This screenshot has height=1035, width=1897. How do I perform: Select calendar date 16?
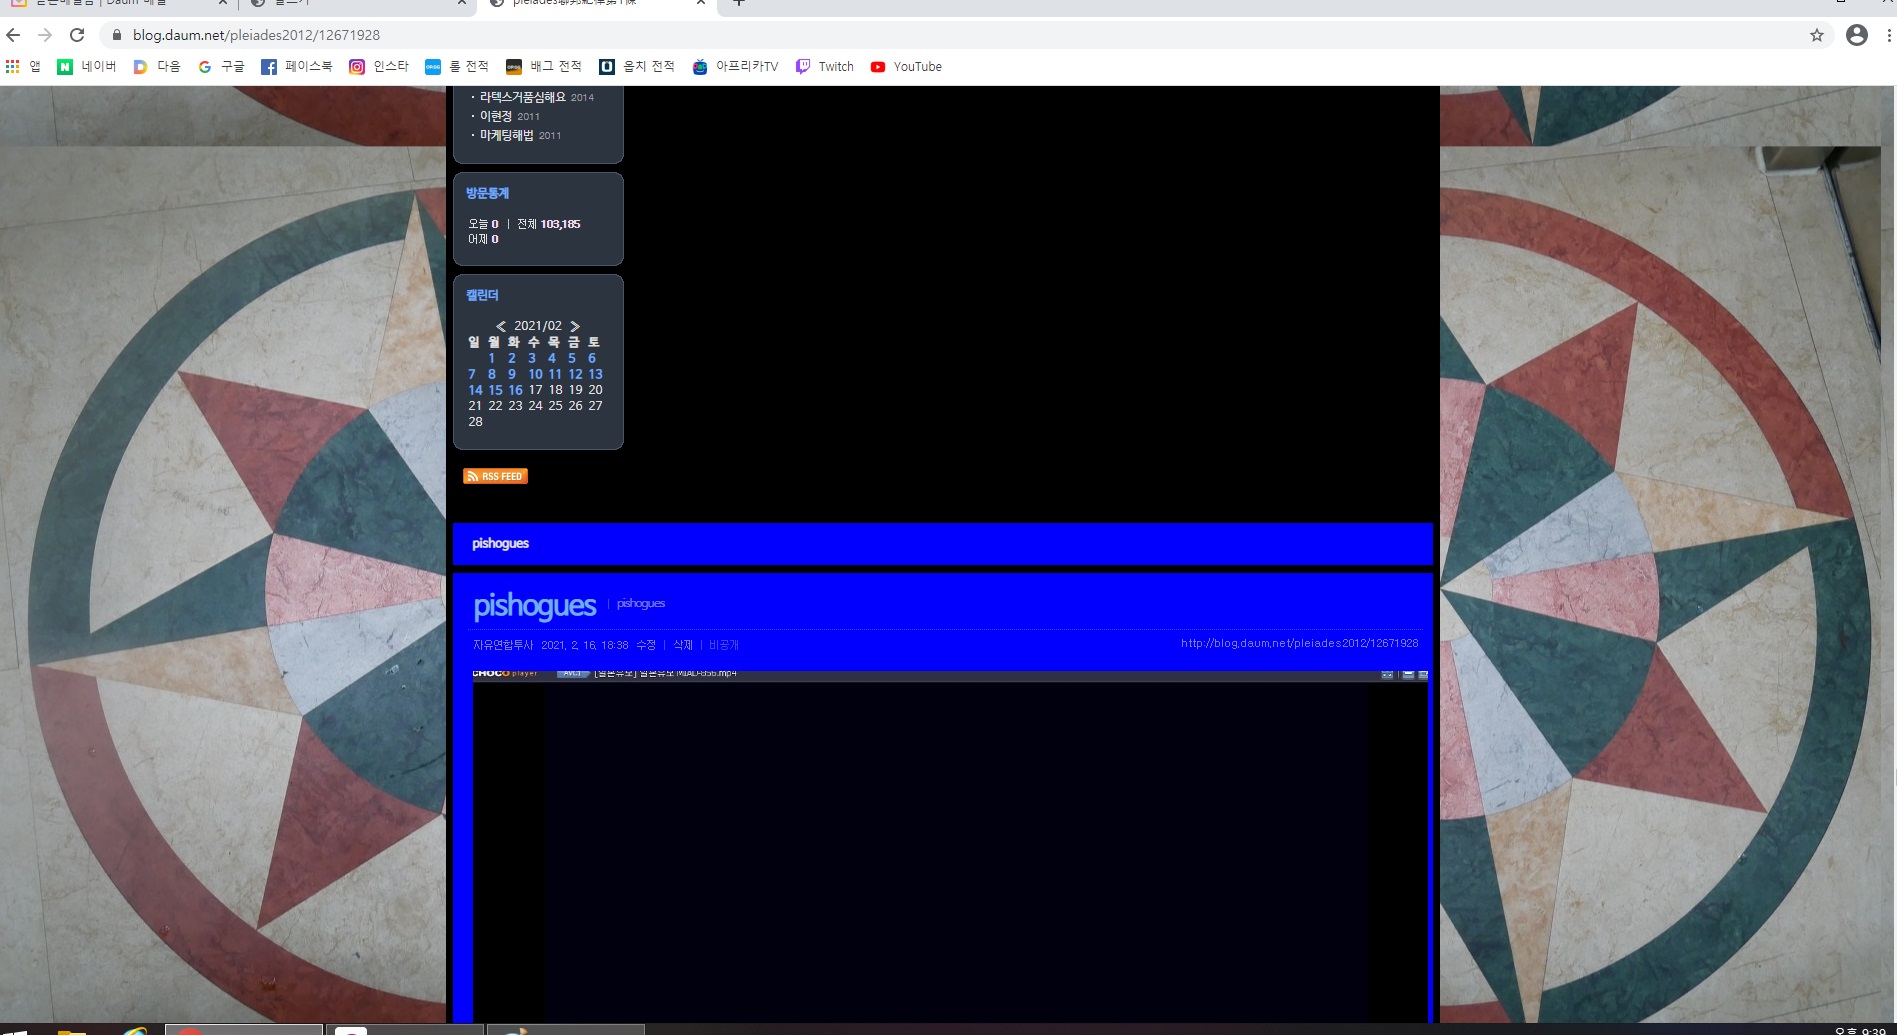click(516, 390)
